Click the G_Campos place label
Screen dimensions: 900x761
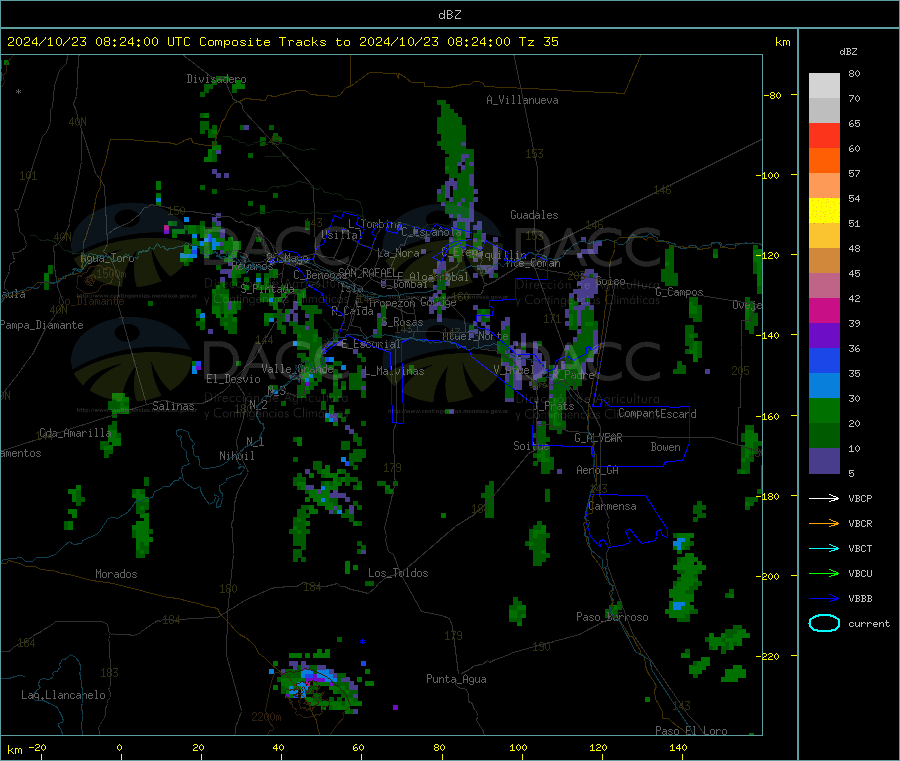click(x=679, y=292)
